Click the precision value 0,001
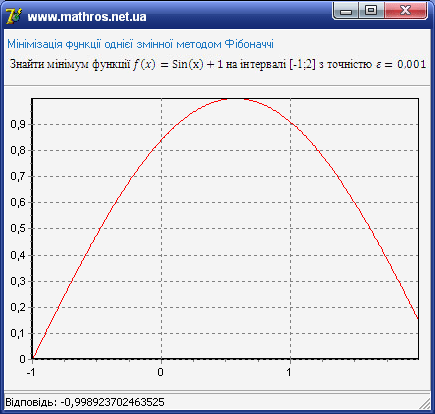435x414 pixels. (411, 64)
